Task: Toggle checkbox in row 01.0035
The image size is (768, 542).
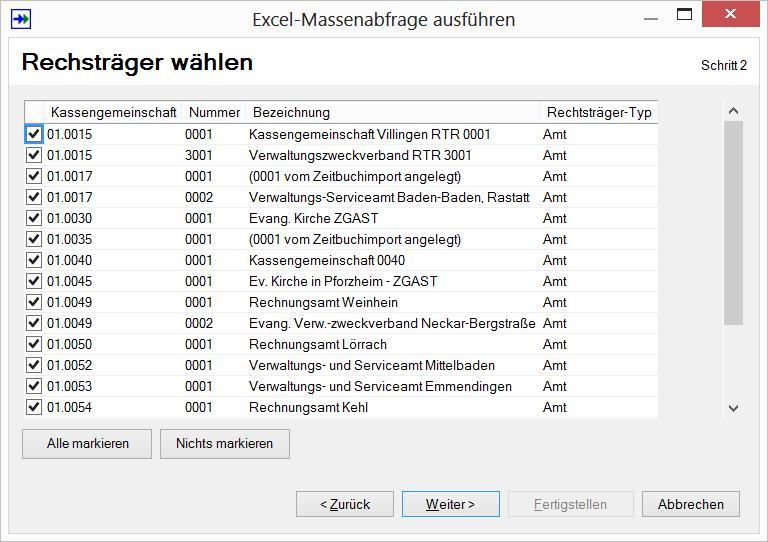Action: click(34, 239)
